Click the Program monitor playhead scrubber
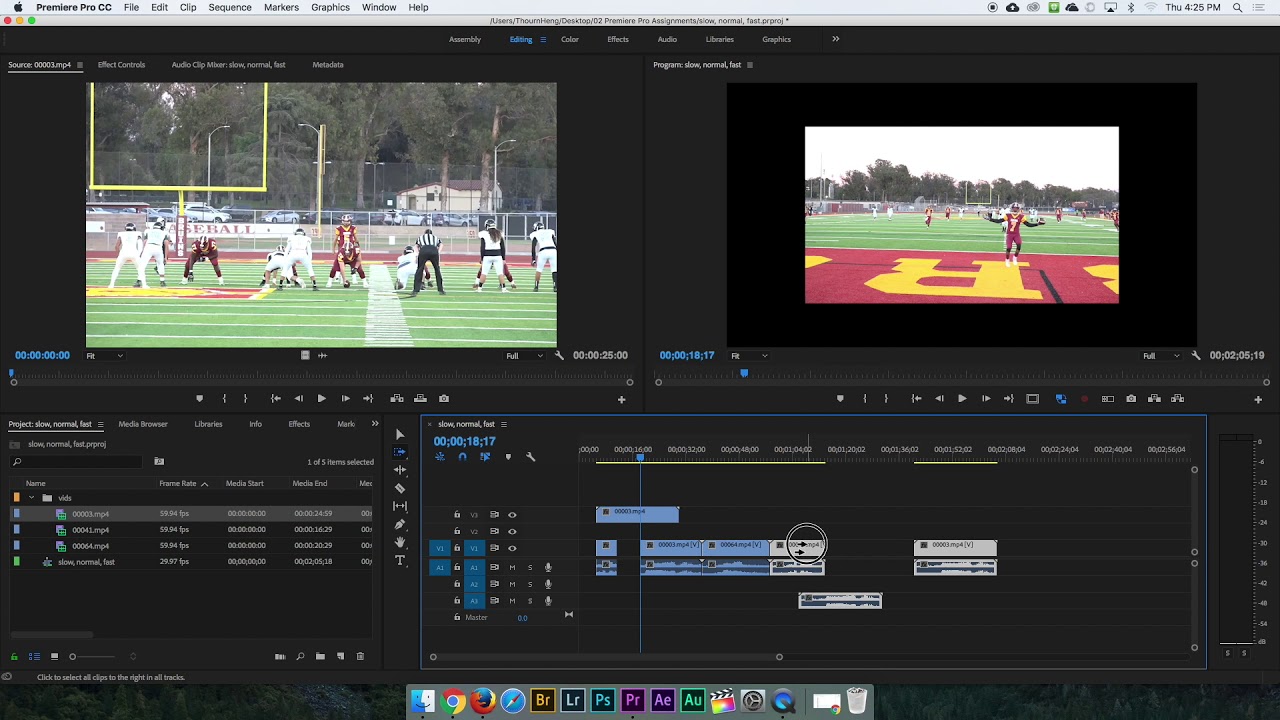The width and height of the screenshot is (1280, 720). [743, 373]
